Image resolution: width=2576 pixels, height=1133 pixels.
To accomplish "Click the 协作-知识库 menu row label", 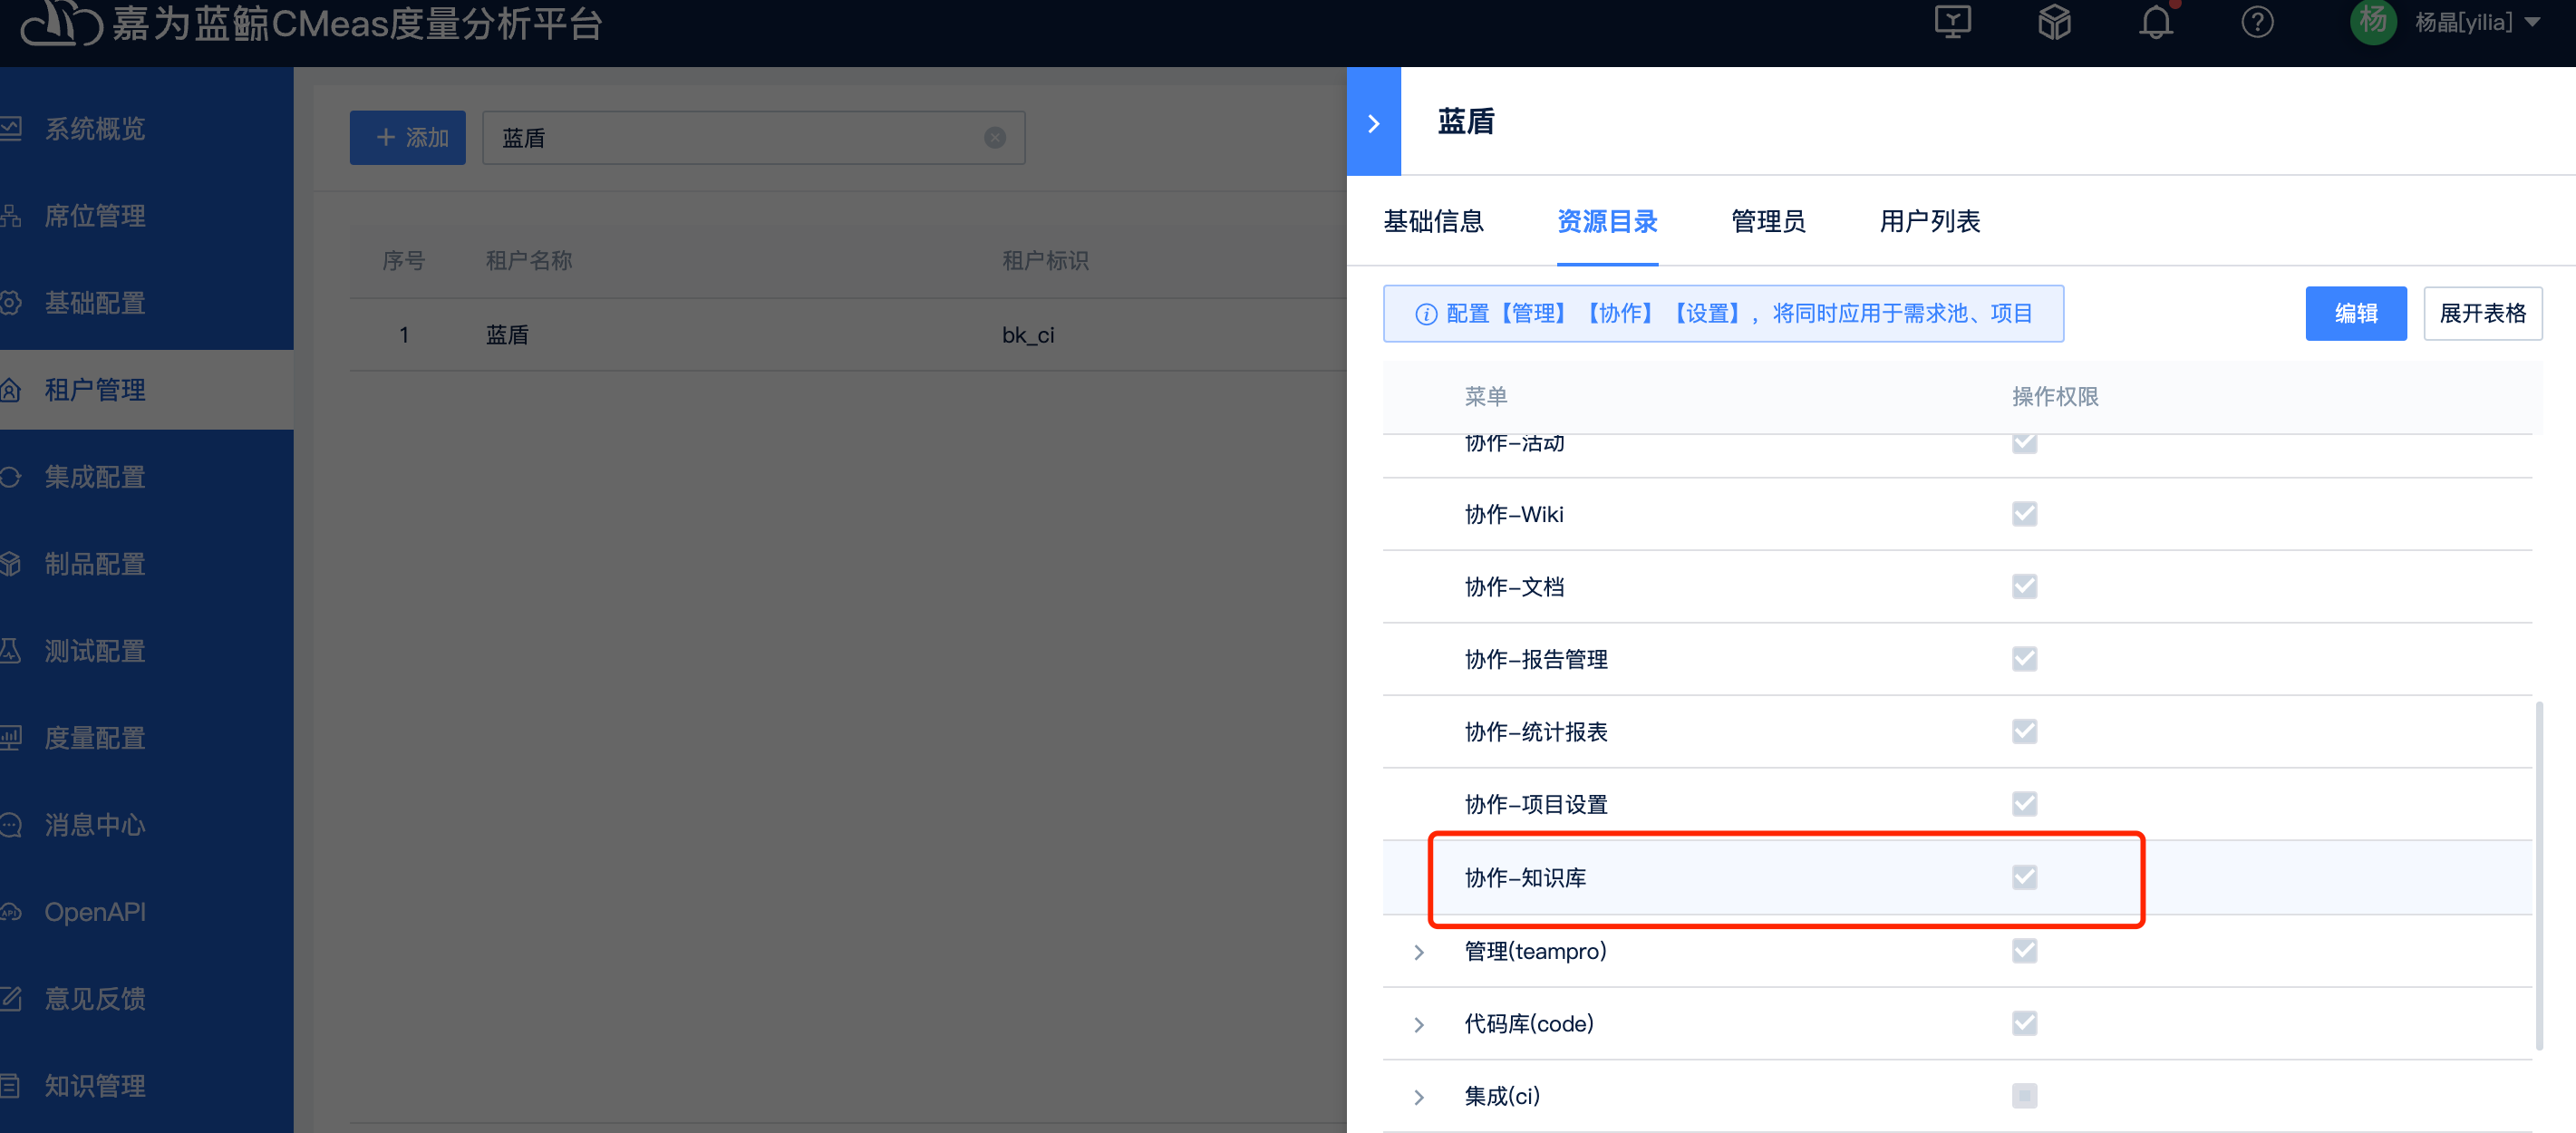I will [x=1525, y=878].
